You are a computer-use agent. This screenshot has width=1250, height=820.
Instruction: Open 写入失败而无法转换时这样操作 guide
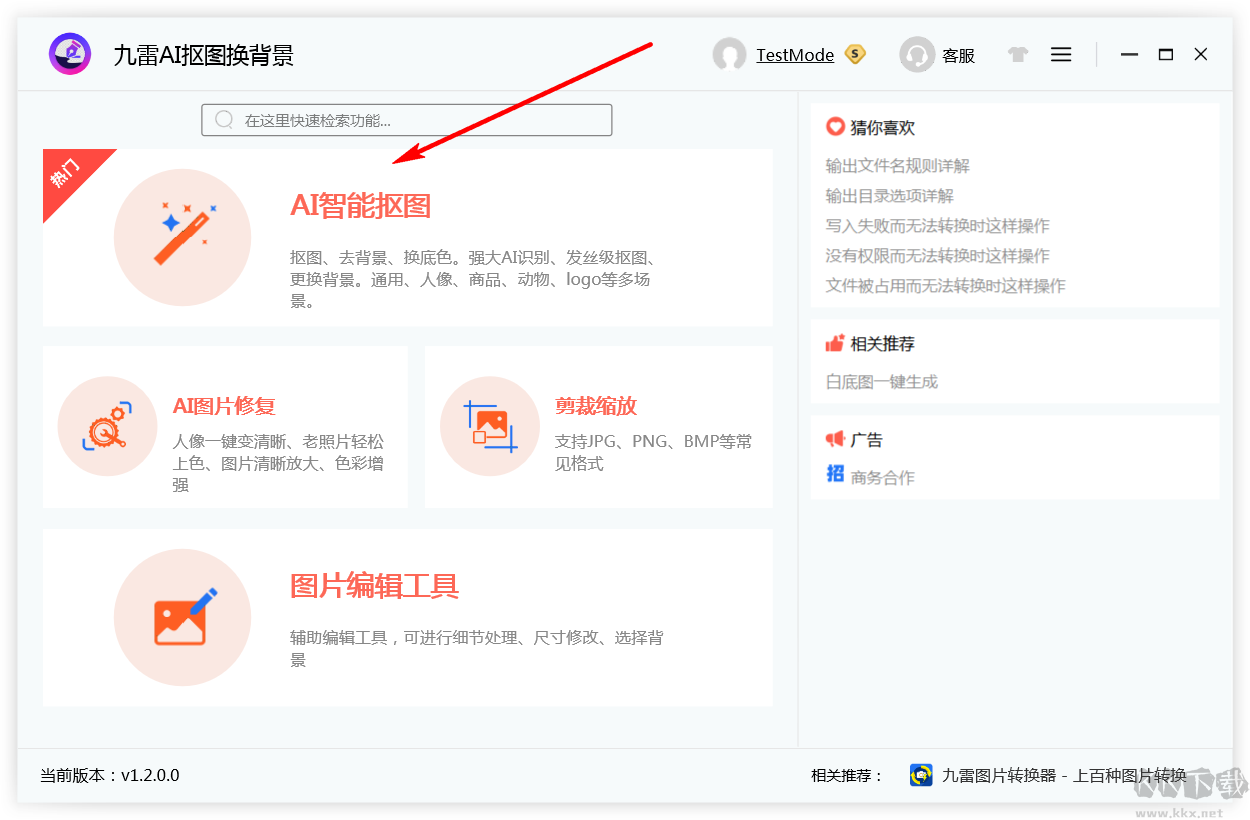931,225
